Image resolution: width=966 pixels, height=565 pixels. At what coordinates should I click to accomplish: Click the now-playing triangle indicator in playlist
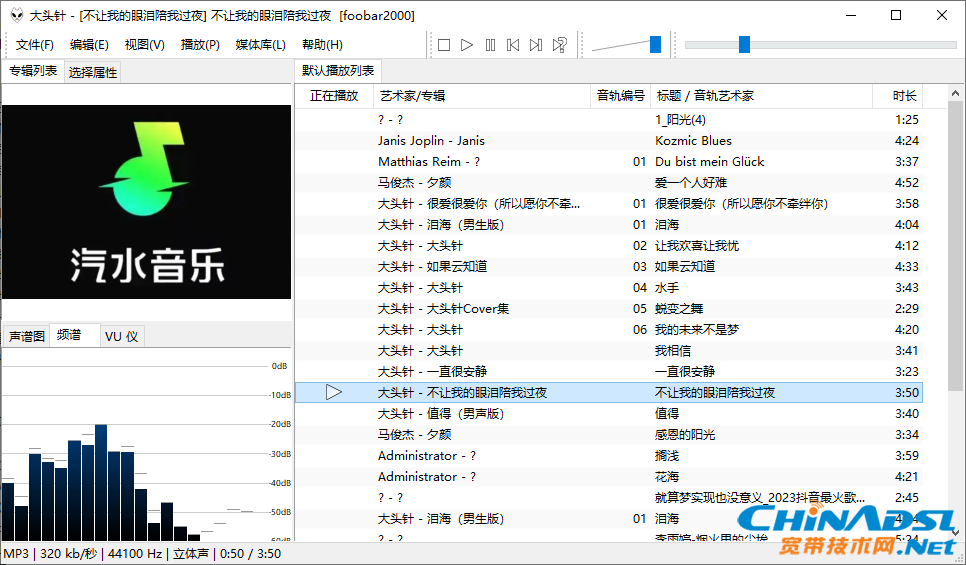click(334, 393)
